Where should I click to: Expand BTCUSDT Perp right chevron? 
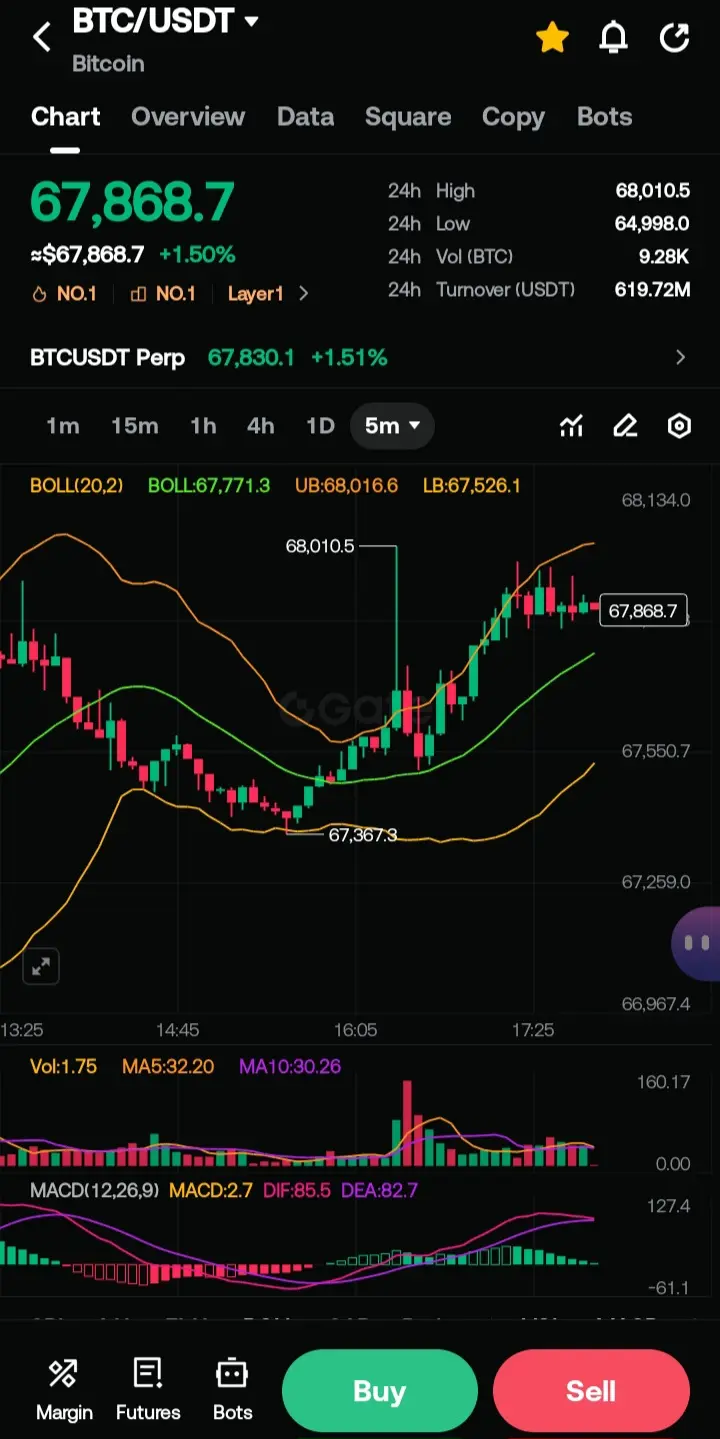pyautogui.click(x=680, y=357)
